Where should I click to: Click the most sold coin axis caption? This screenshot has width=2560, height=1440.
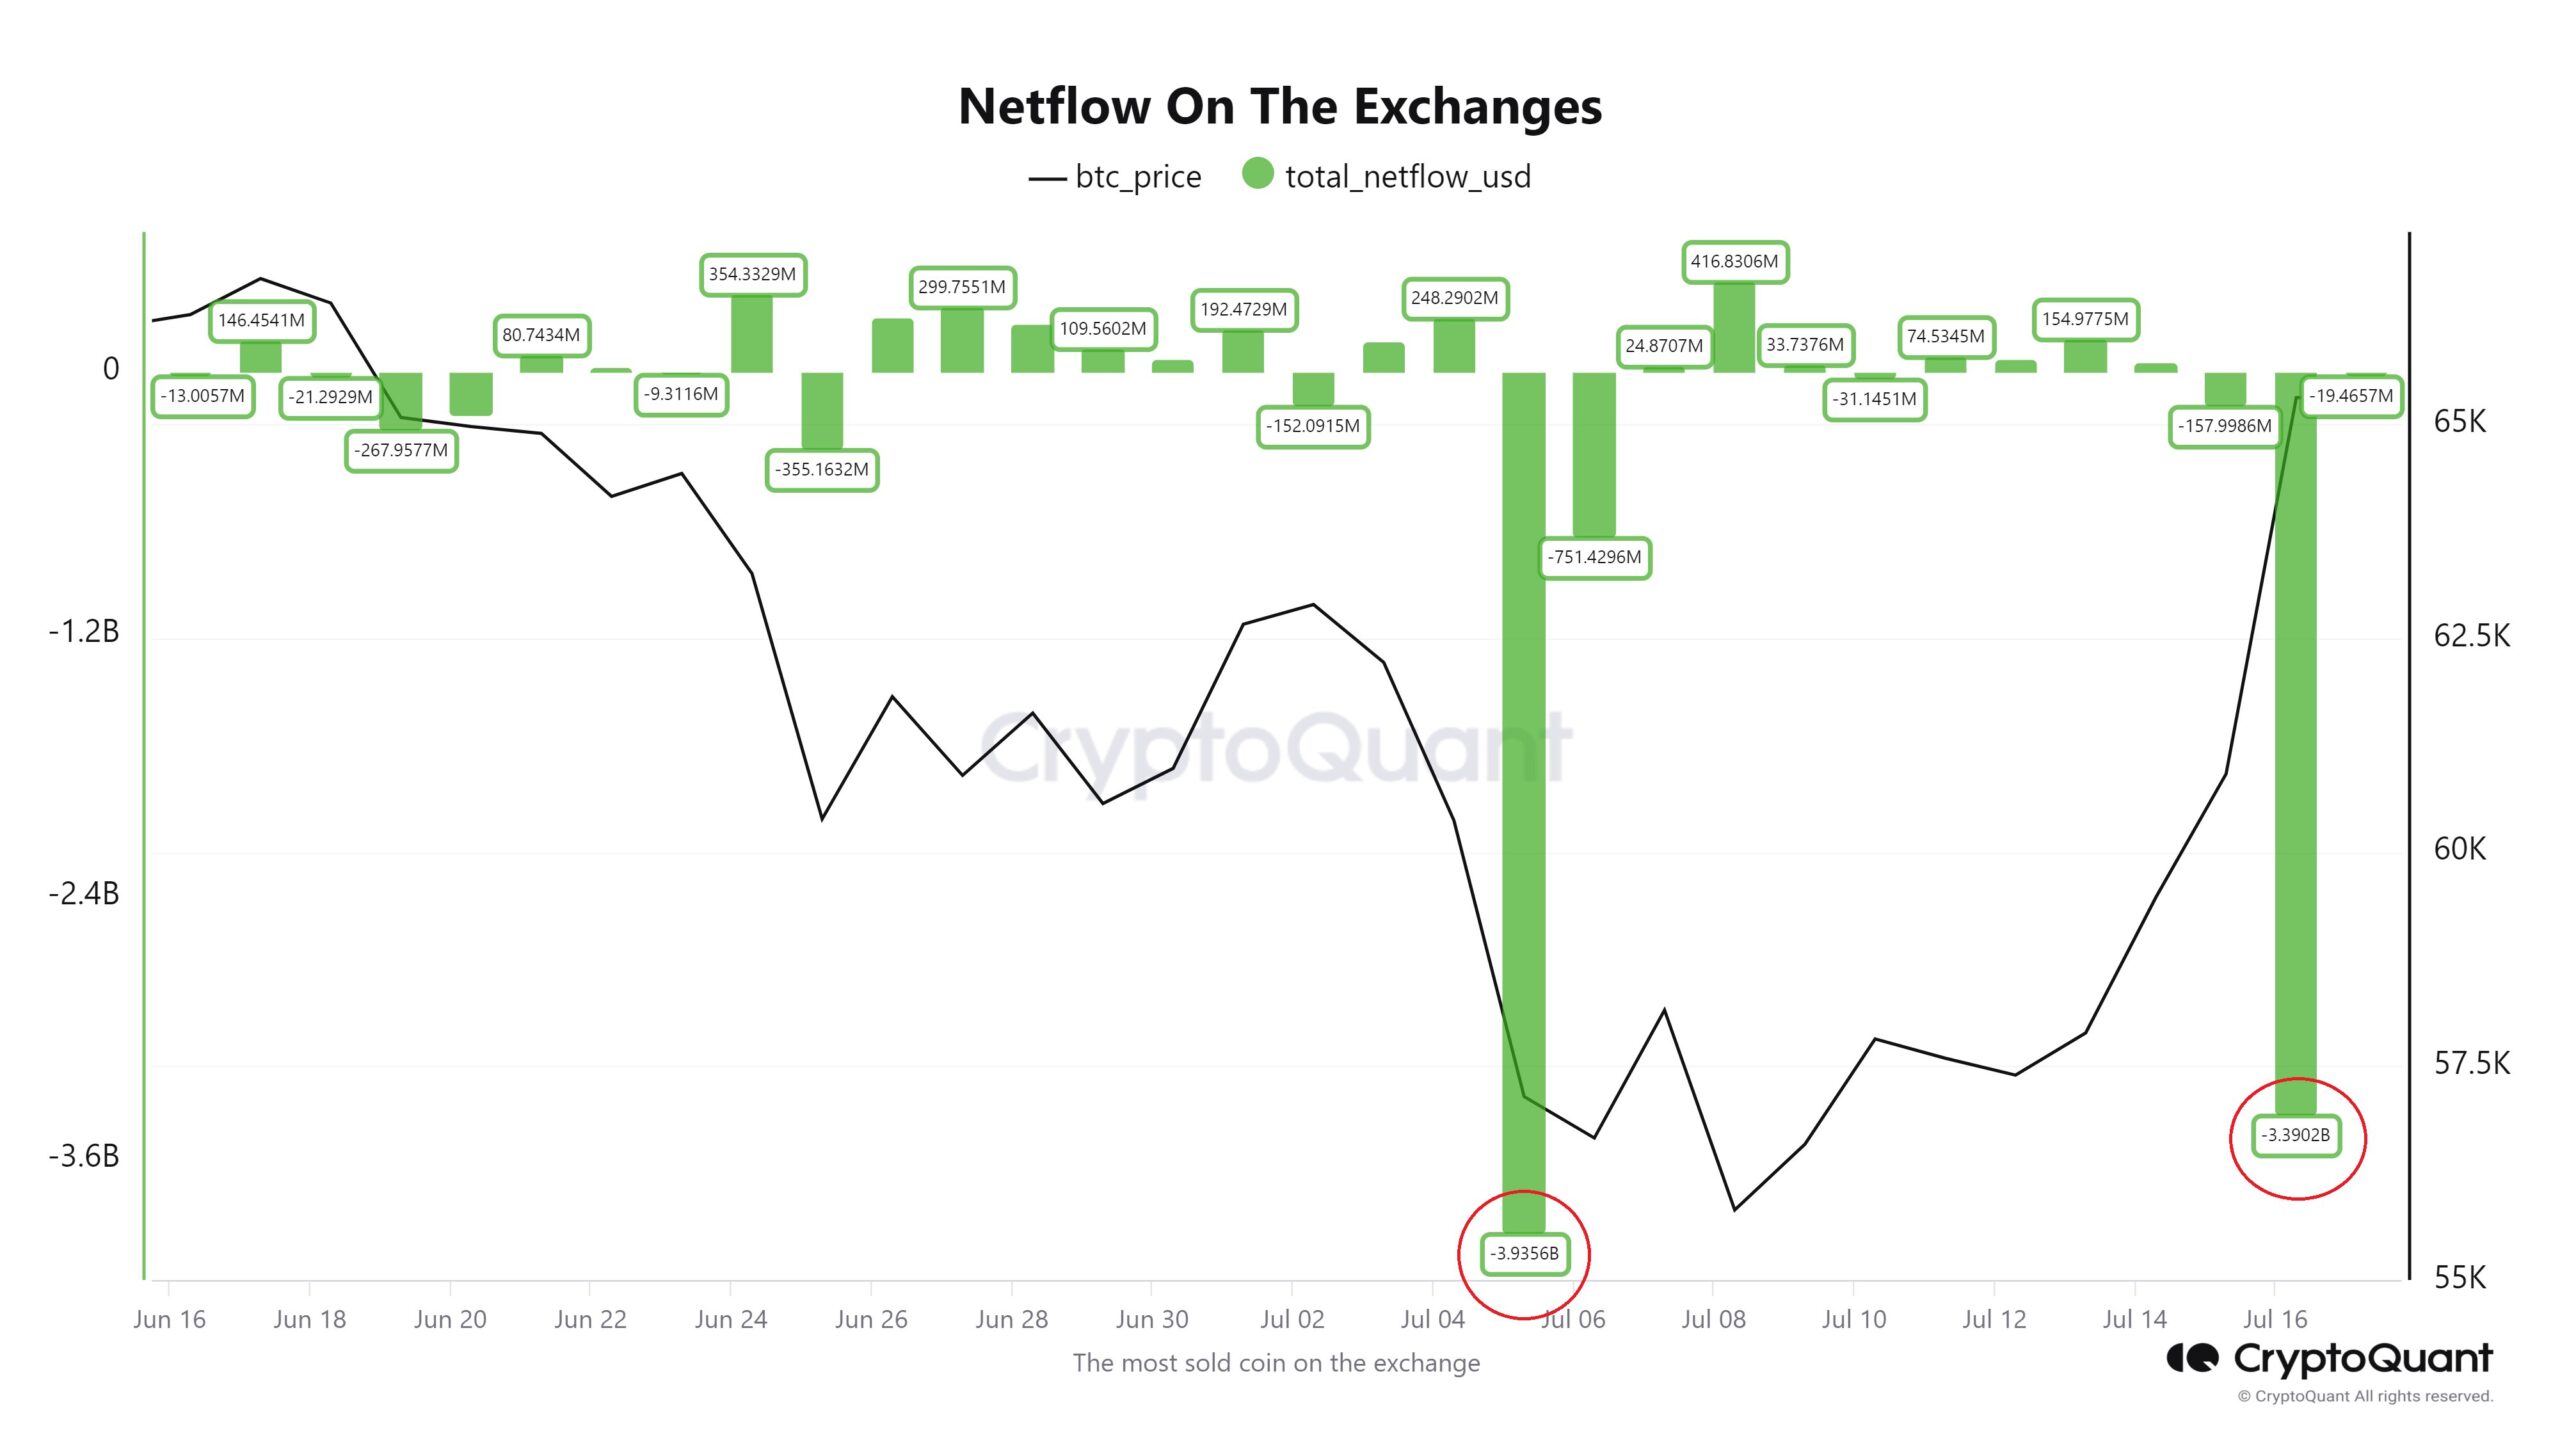click(x=1276, y=1363)
